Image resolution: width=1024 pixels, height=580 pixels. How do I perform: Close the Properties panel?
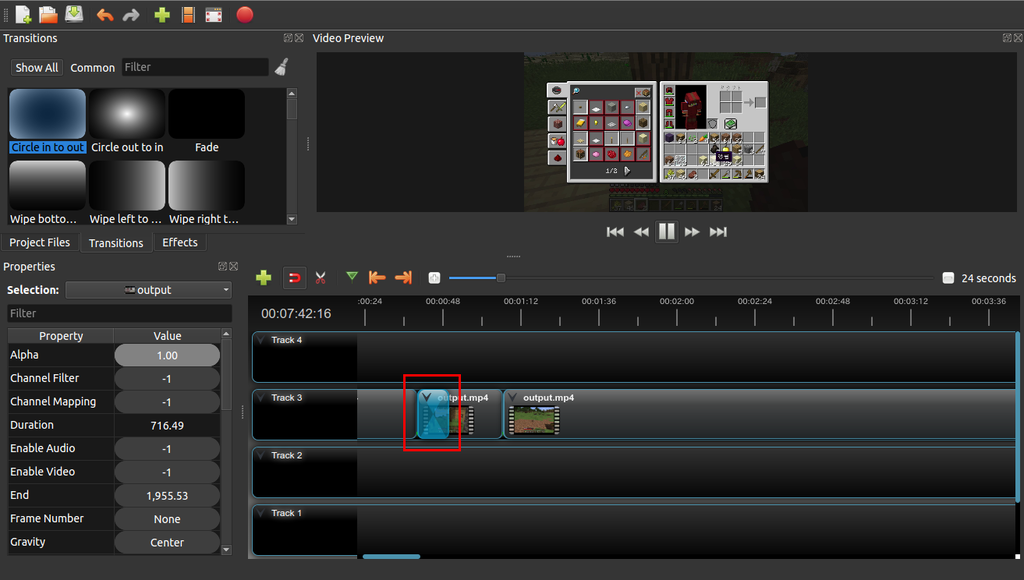pos(233,266)
